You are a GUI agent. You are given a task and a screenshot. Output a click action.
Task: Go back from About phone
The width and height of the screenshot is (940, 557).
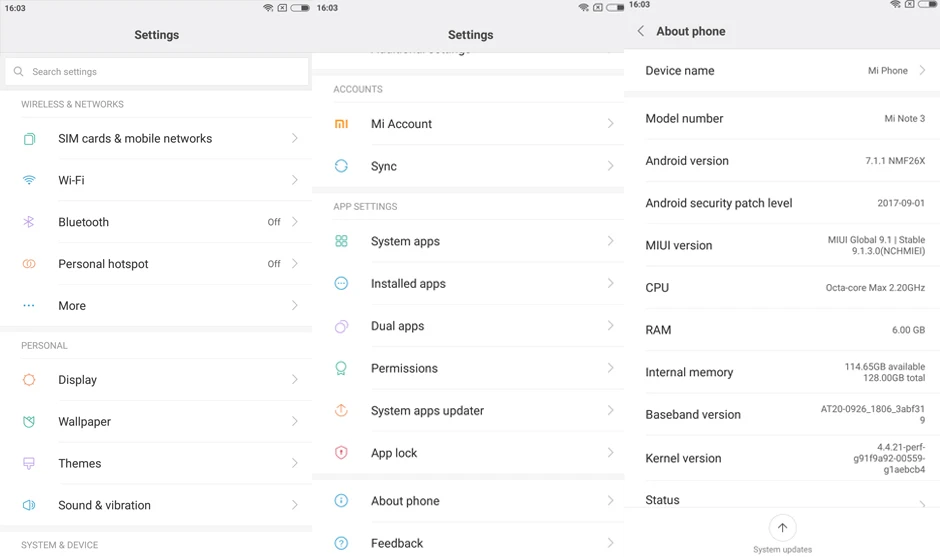[x=641, y=31]
